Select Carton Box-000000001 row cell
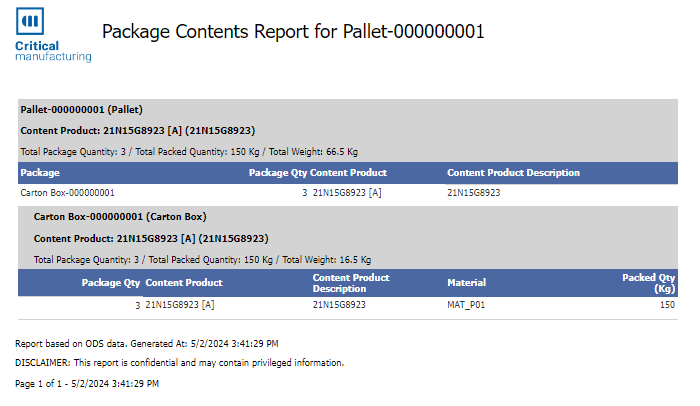This screenshot has height=406, width=700. (x=67, y=192)
